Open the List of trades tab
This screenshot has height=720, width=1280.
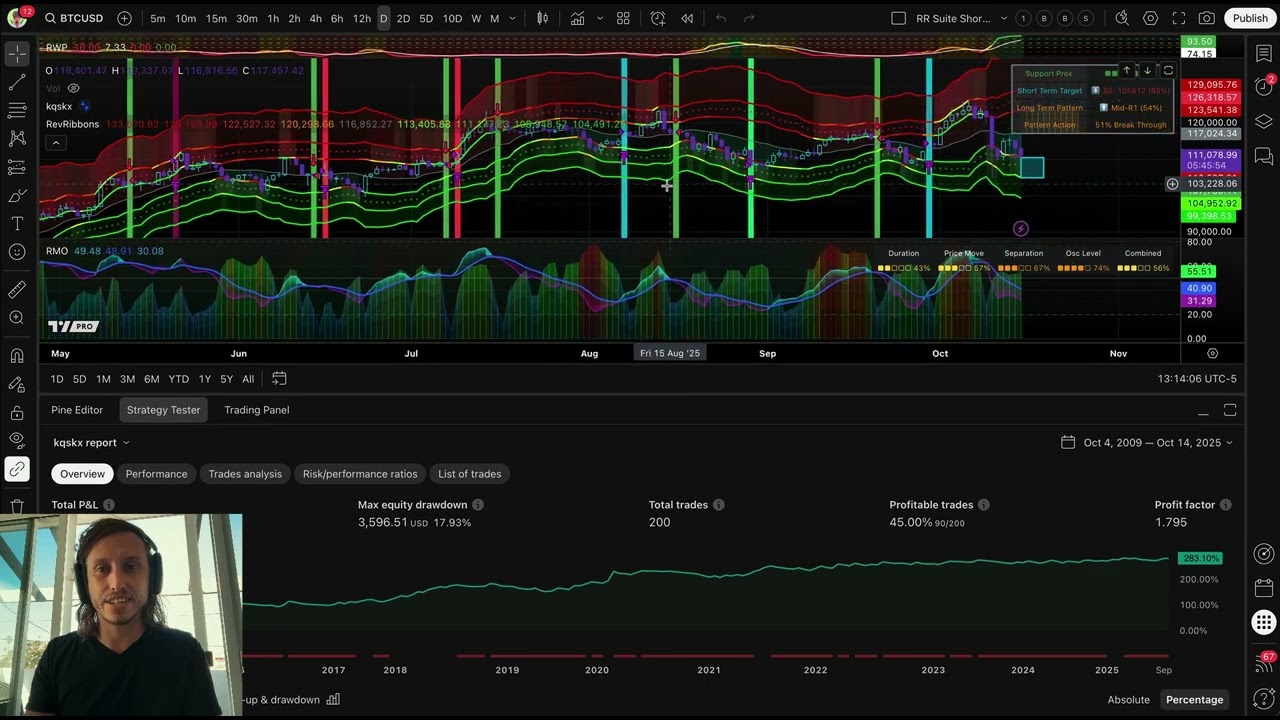click(470, 474)
